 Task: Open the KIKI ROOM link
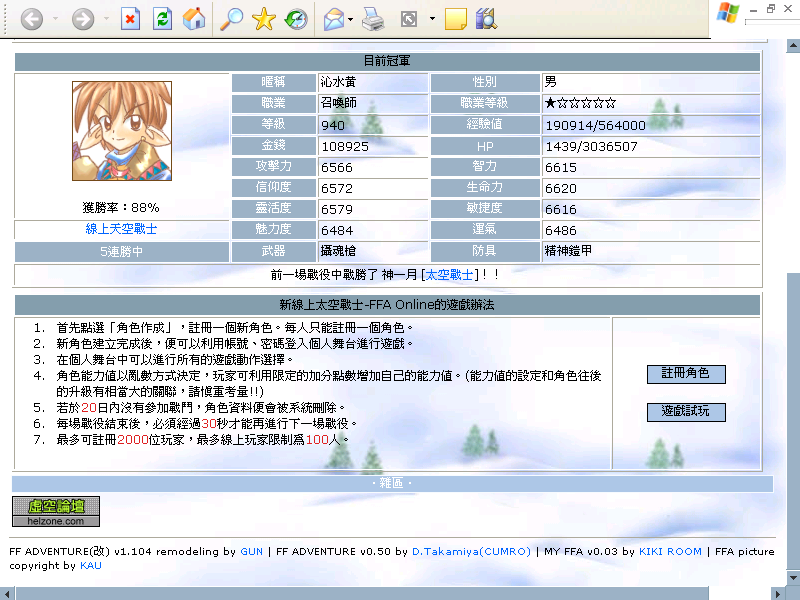[x=670, y=551]
